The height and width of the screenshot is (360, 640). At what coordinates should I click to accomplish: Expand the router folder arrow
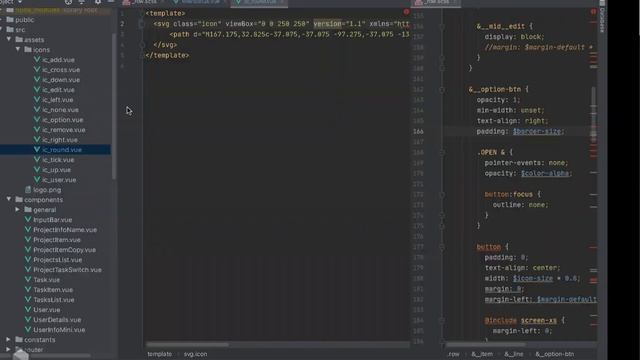(x=9, y=349)
